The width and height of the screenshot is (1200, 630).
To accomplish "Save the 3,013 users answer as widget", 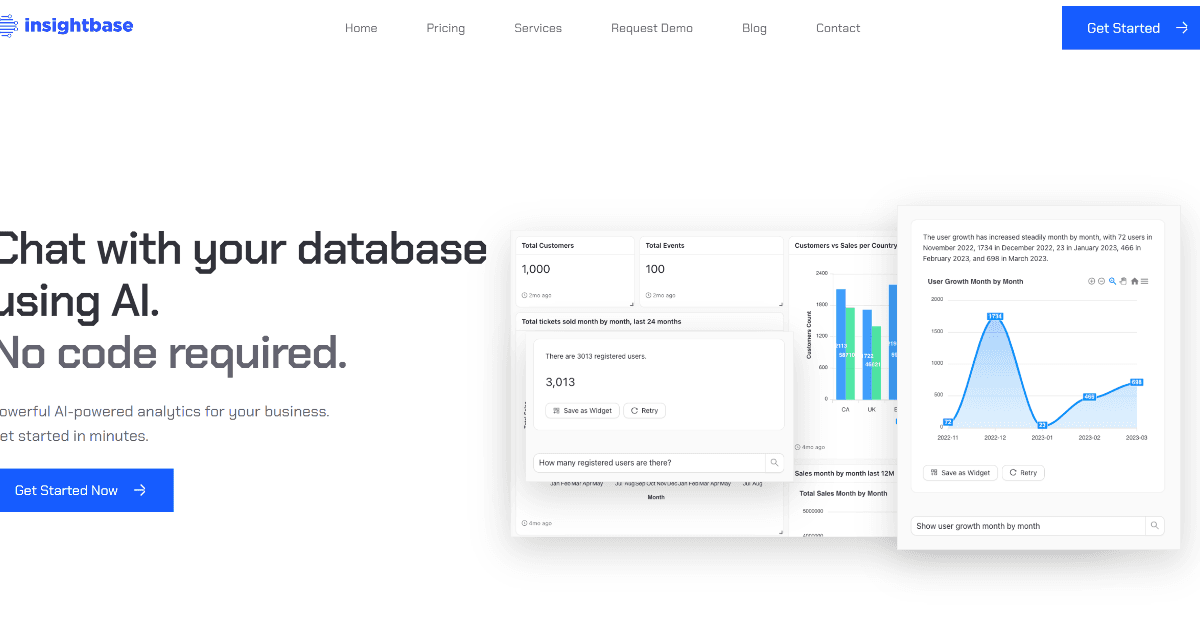I will [581, 410].
